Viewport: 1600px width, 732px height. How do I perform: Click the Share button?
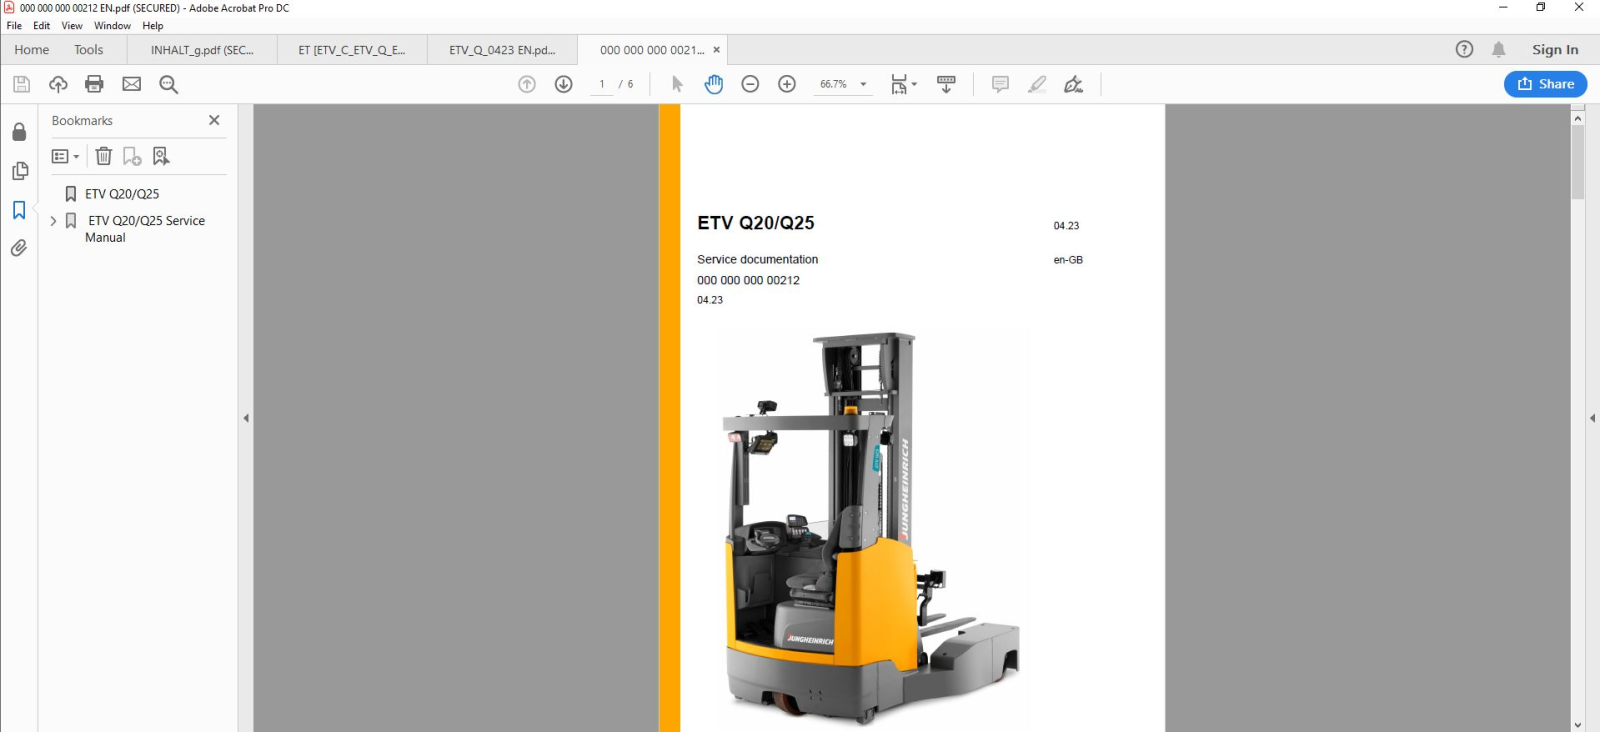1545,84
